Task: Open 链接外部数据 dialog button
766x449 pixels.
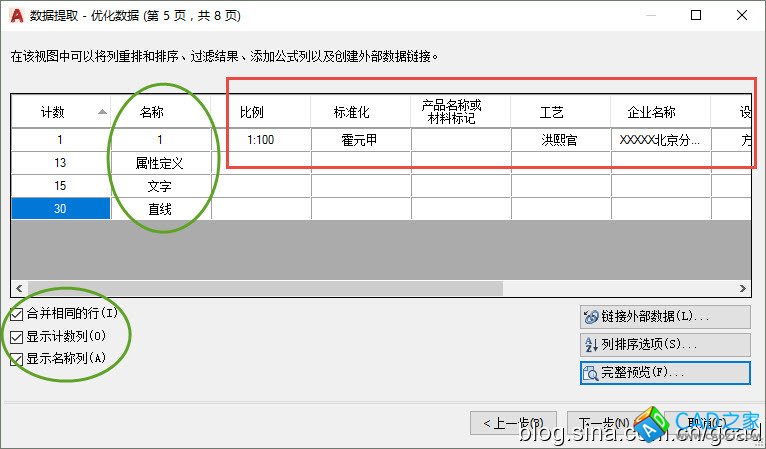Action: 665,317
